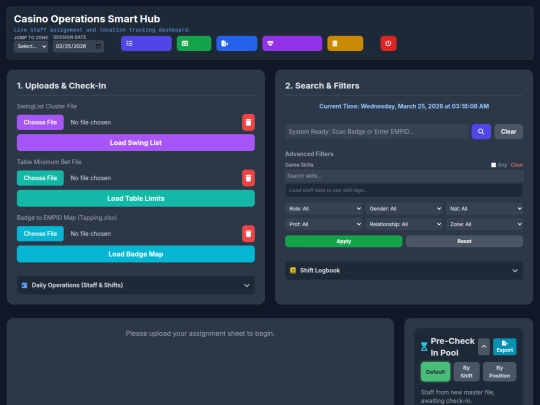Open the Zone: All filter dropdown
Viewport: 540px width, 405px height.
pyautogui.click(x=484, y=224)
